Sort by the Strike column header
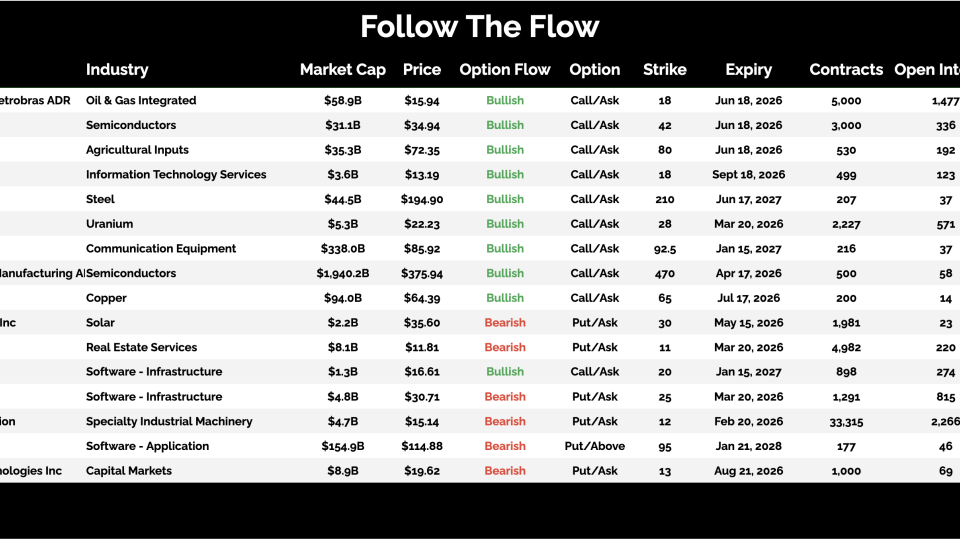 pos(665,70)
